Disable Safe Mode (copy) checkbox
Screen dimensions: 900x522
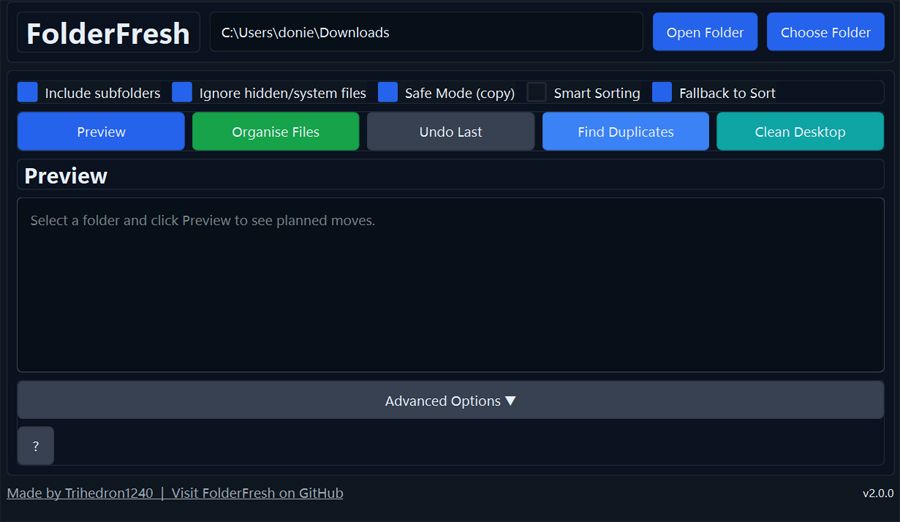(388, 93)
